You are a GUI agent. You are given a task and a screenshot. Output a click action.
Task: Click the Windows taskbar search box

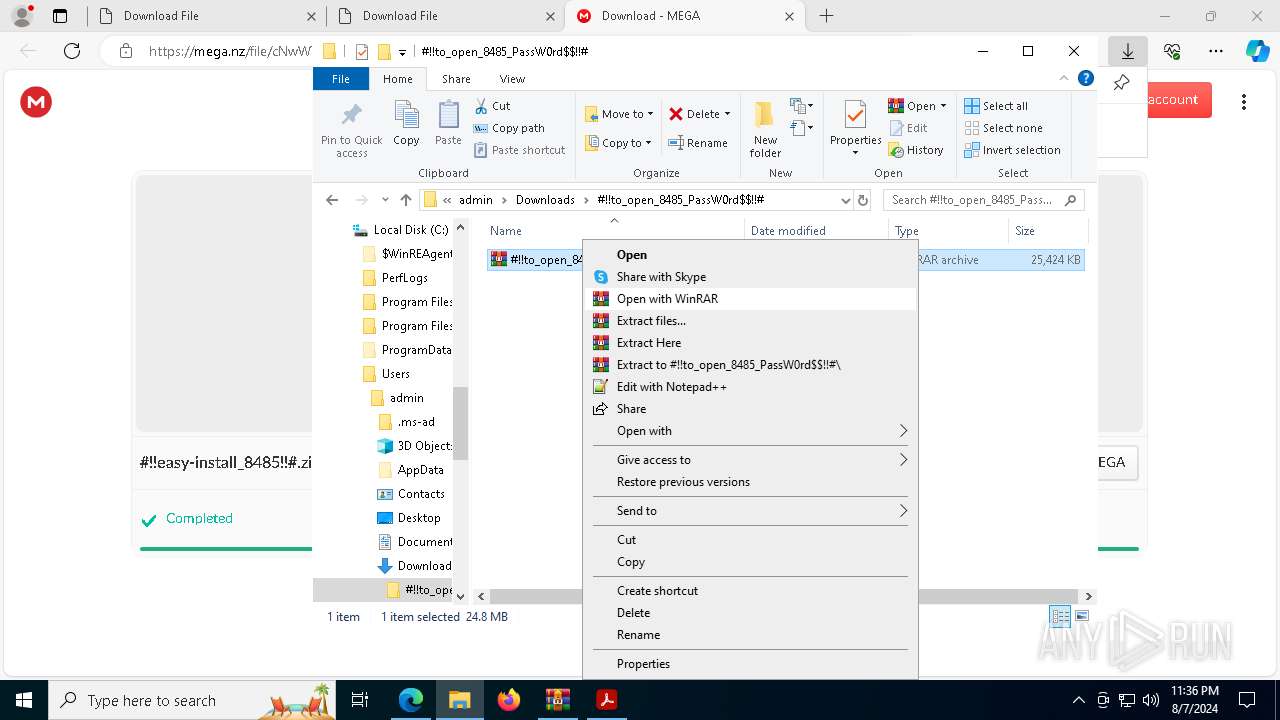pos(193,700)
